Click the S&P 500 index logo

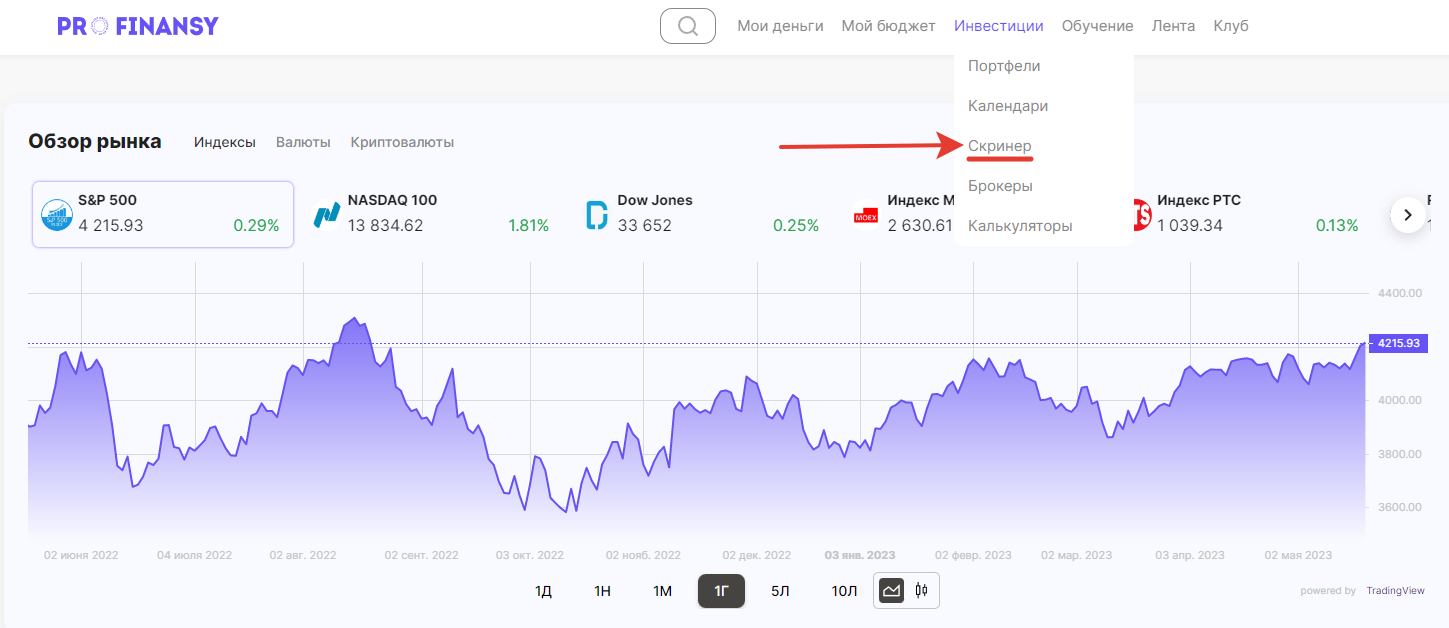pyautogui.click(x=57, y=214)
